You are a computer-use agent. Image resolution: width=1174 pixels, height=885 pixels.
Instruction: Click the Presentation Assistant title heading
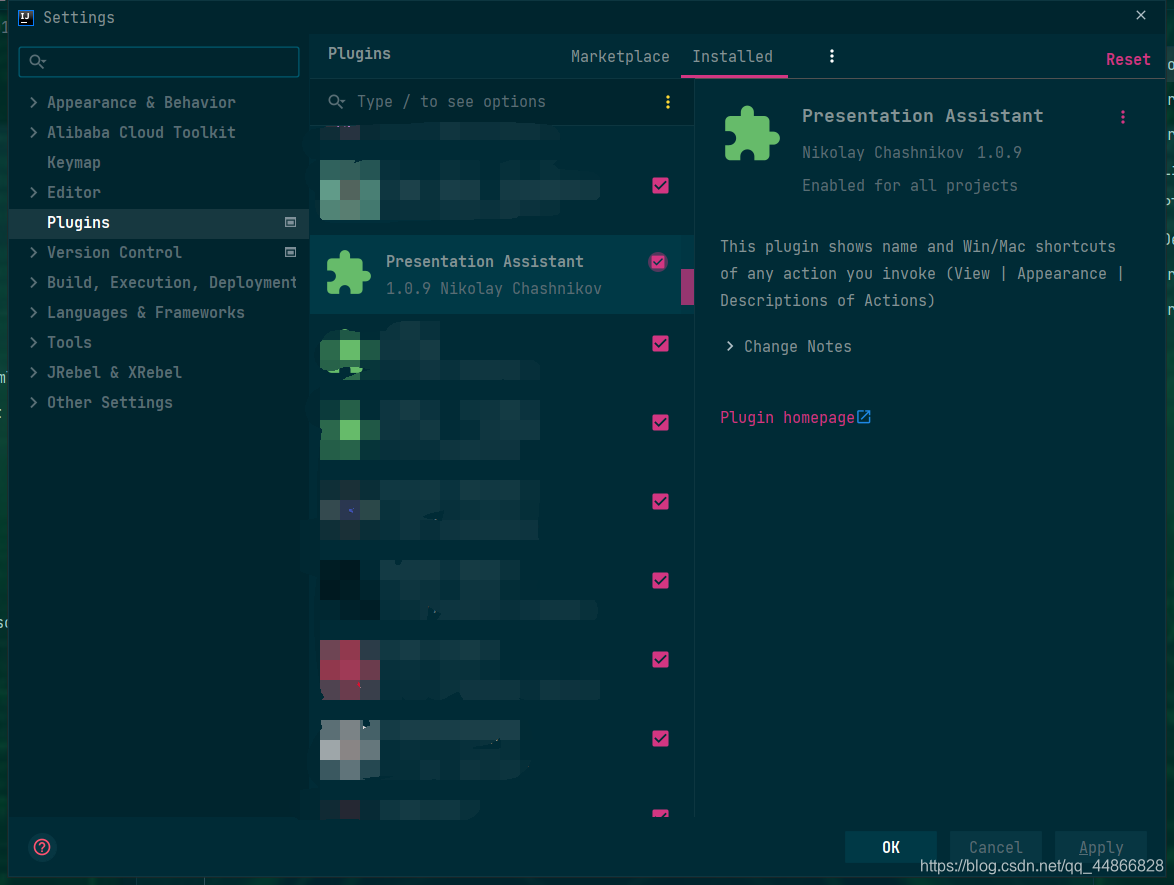[x=922, y=116]
